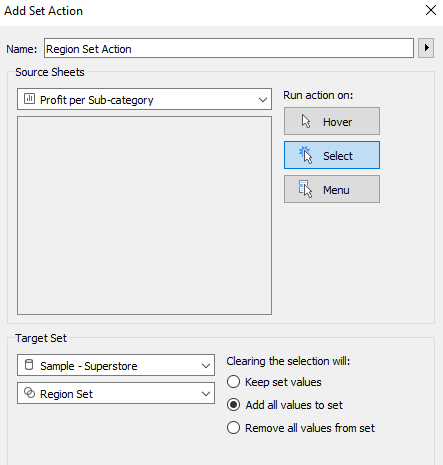Screen dimensions: 443x465
Task: Click the empty source sheets list box
Action: click(144, 215)
